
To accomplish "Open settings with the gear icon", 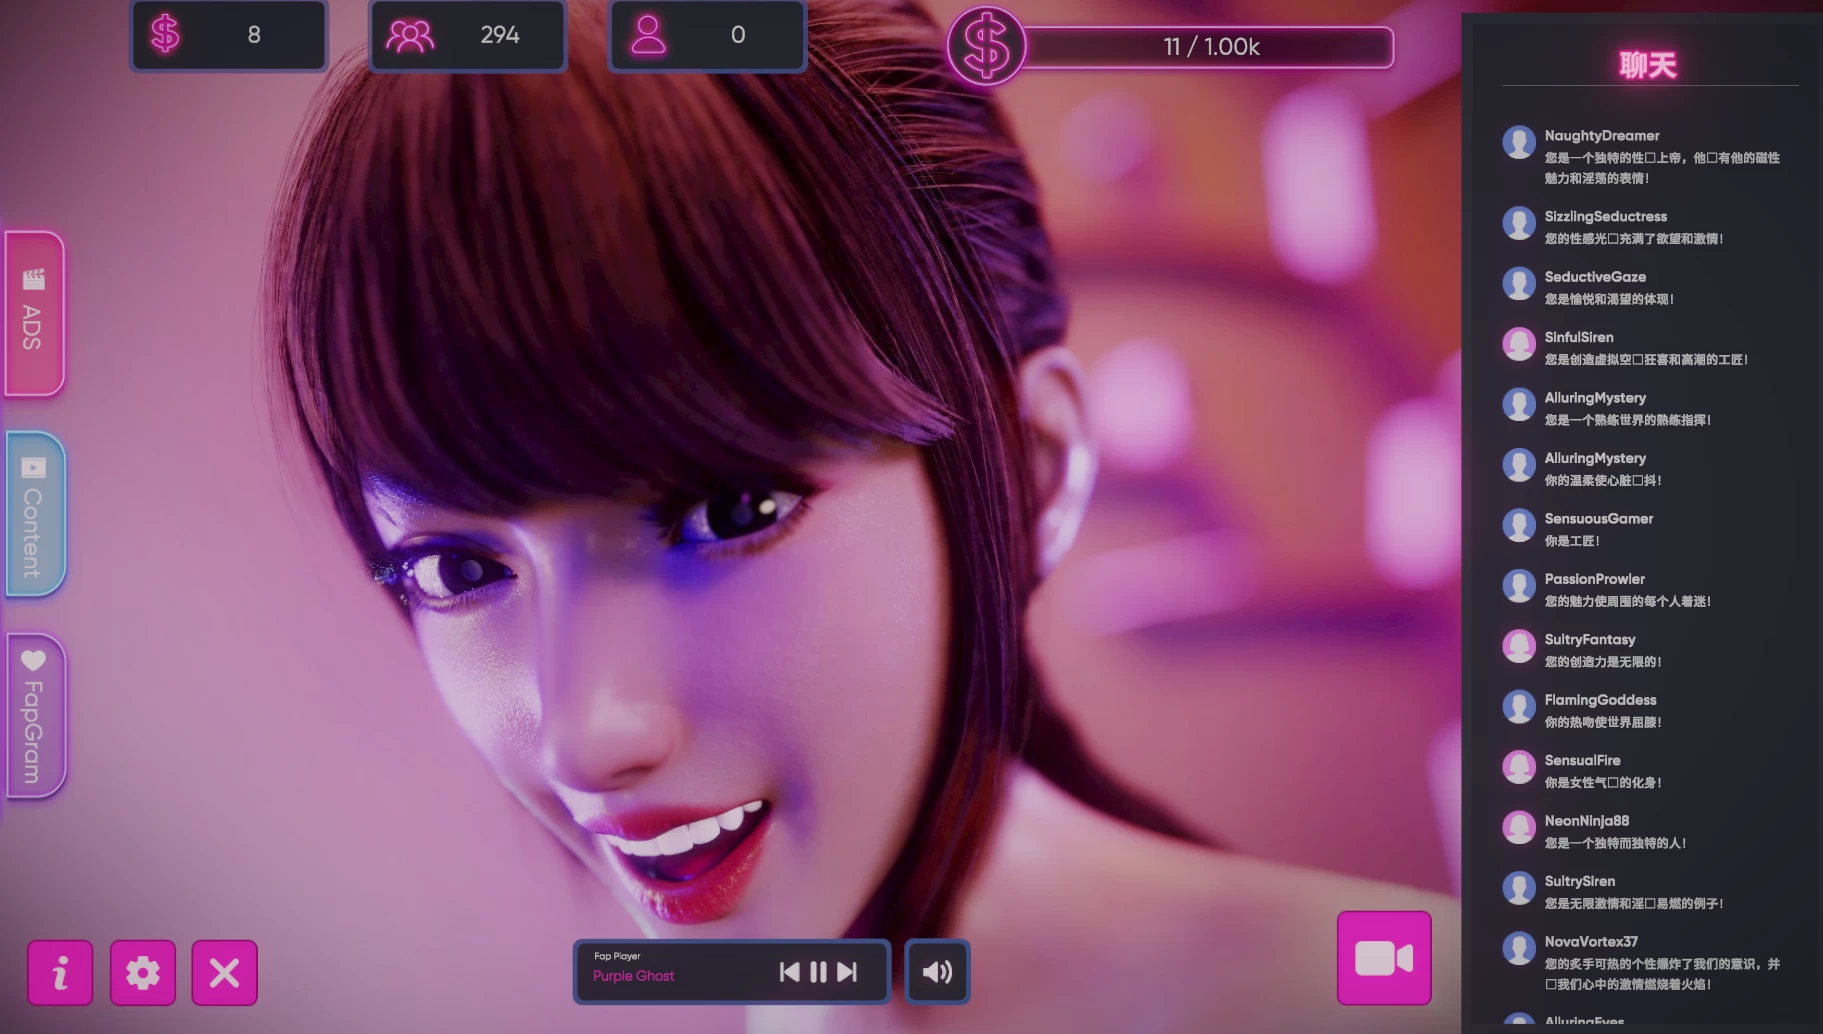I will 143,972.
